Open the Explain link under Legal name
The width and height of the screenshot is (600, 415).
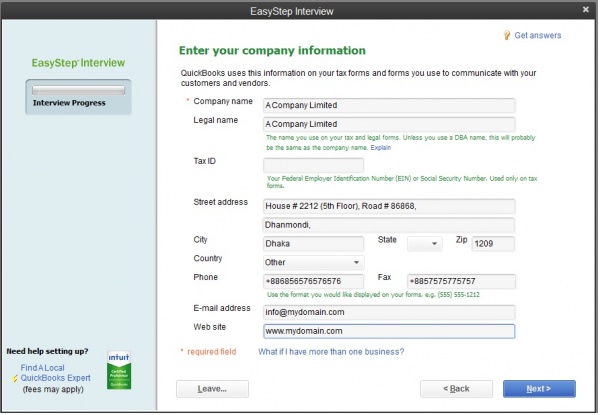click(381, 148)
